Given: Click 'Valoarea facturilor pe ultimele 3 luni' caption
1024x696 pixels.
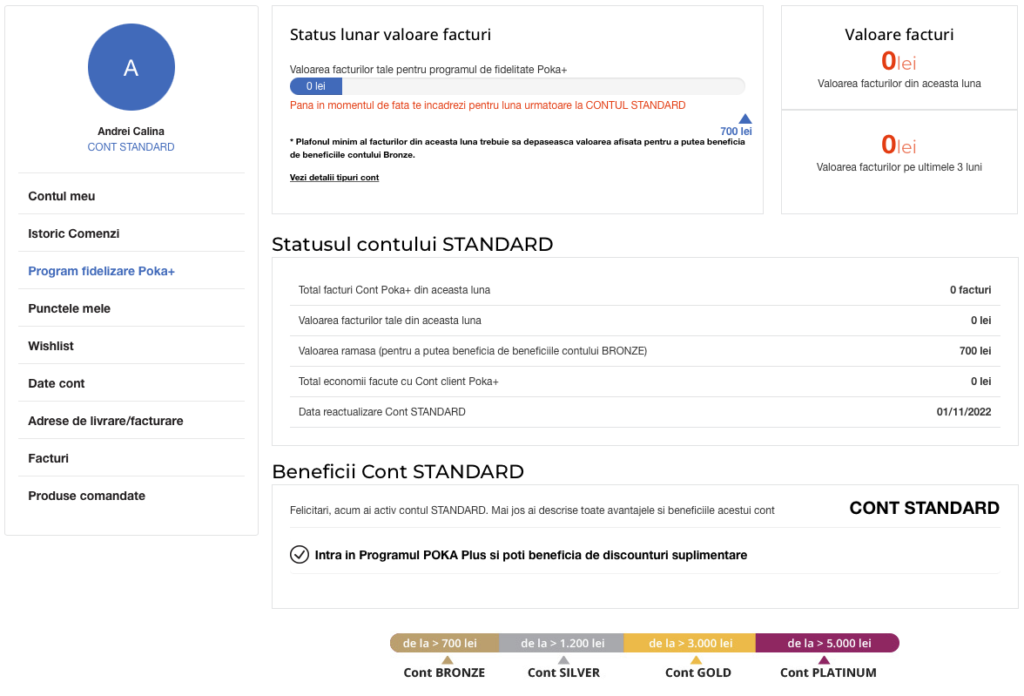Looking at the screenshot, I should coord(899,167).
